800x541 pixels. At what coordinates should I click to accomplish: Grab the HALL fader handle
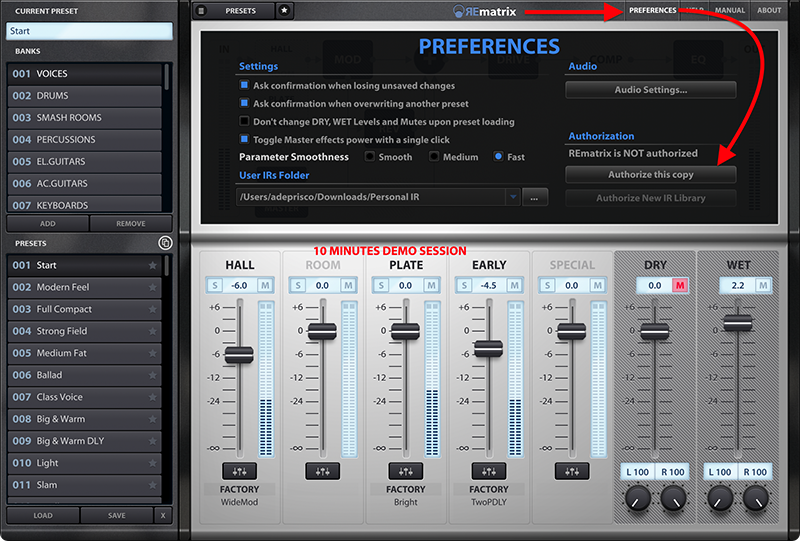[x=239, y=355]
